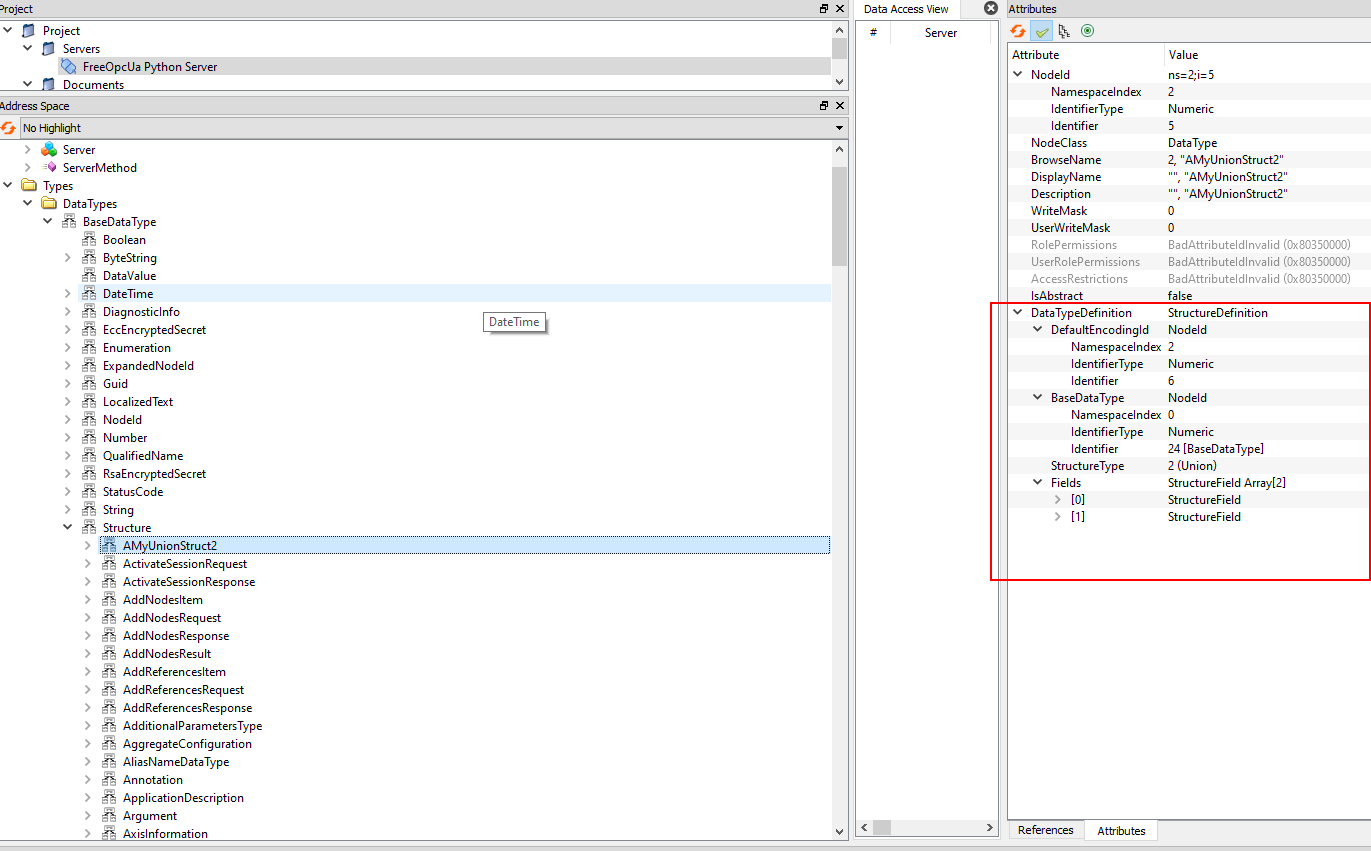Close the Data Access View tab
1371x851 pixels.
(991, 8)
